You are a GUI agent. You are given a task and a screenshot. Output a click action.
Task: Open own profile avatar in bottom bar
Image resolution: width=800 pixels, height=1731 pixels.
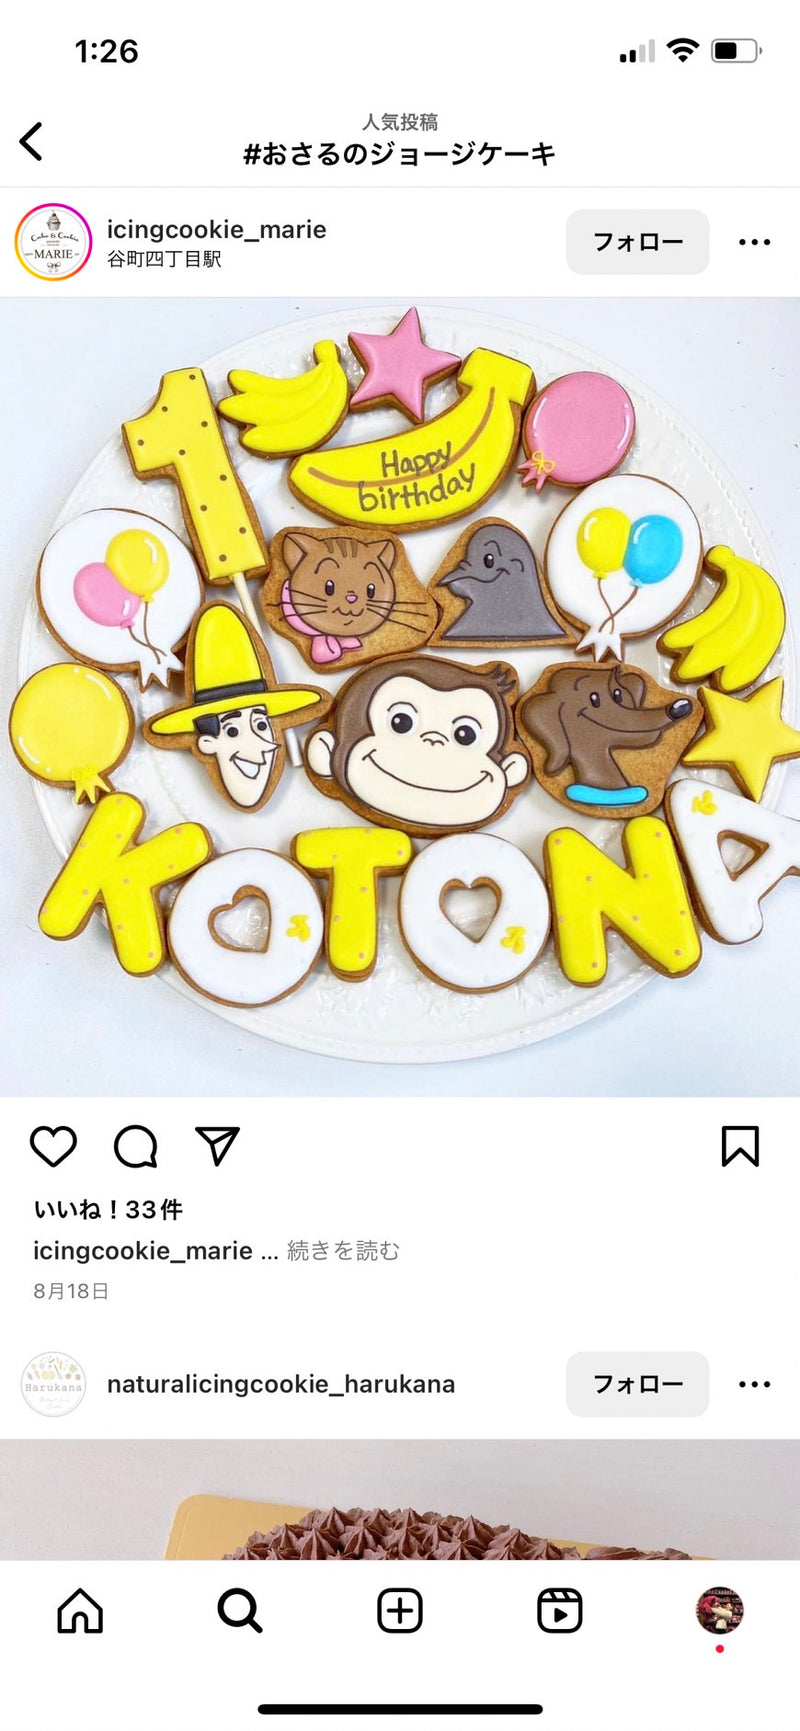click(720, 1611)
